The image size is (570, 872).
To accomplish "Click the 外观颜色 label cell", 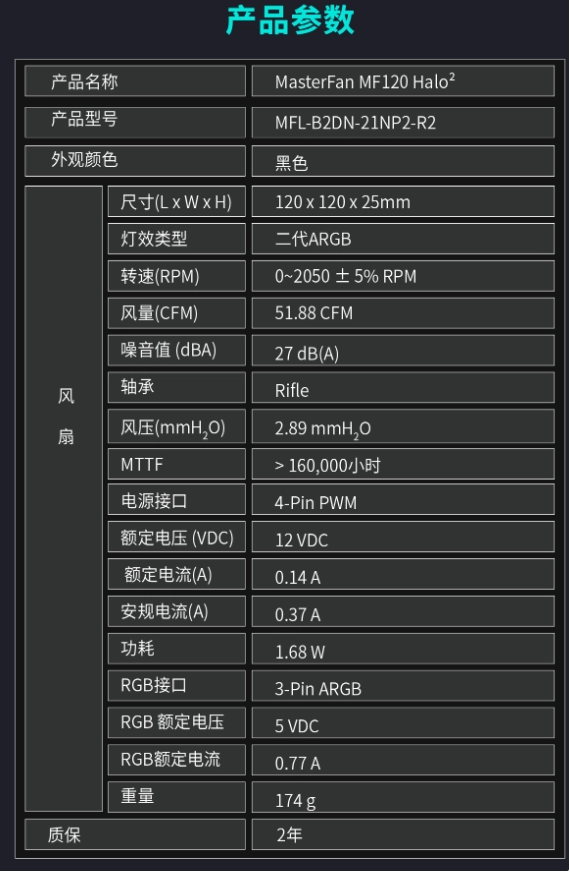I will [x=135, y=161].
